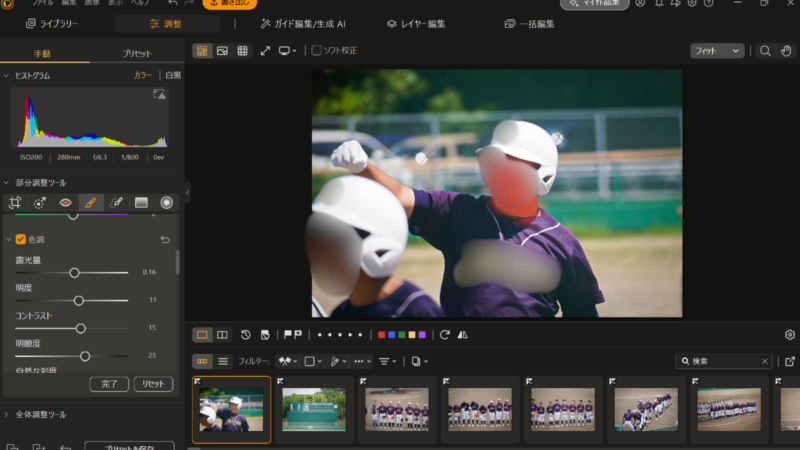Open the color label filter dropdown
800x450 pixels.
pos(313,361)
